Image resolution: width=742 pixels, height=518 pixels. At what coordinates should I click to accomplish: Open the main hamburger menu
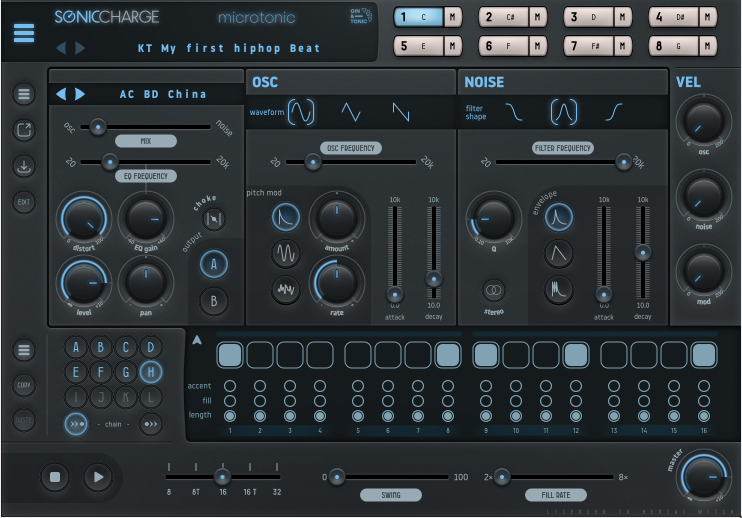[24, 33]
